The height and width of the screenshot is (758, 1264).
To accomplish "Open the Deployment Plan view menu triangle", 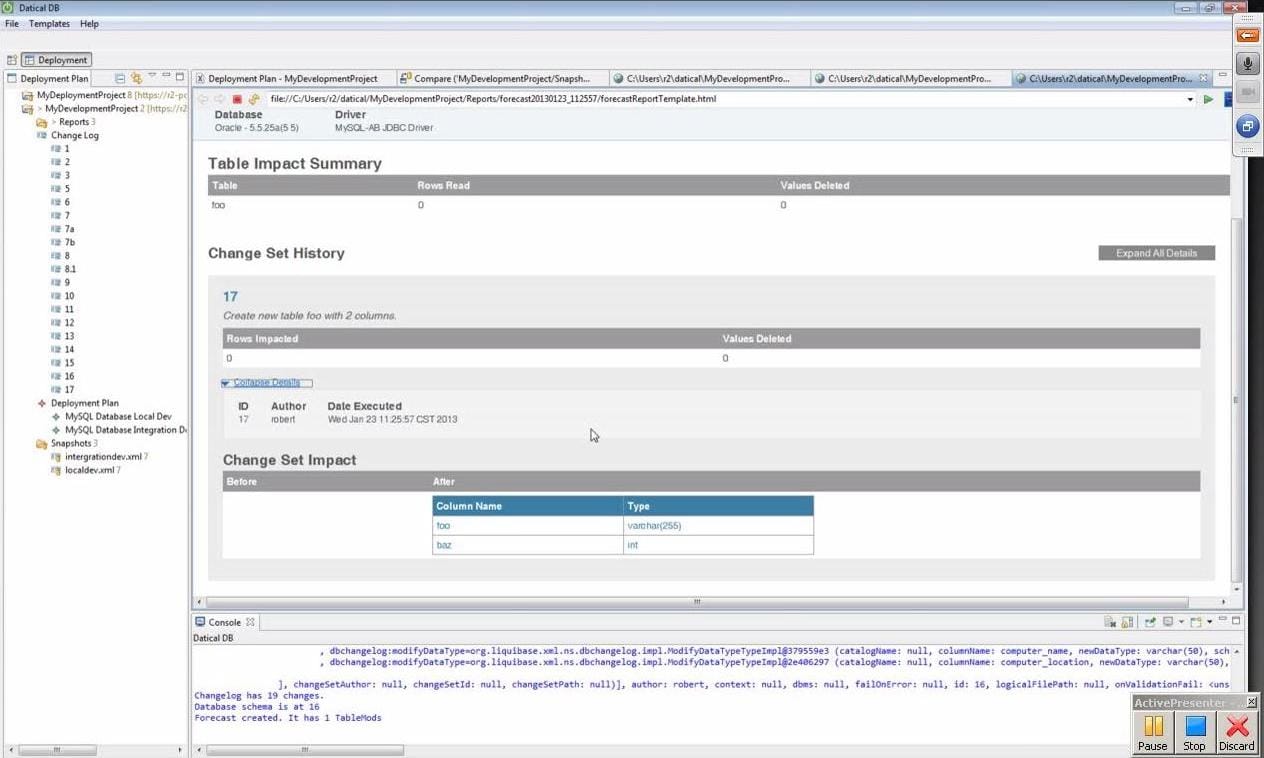I will click(152, 77).
